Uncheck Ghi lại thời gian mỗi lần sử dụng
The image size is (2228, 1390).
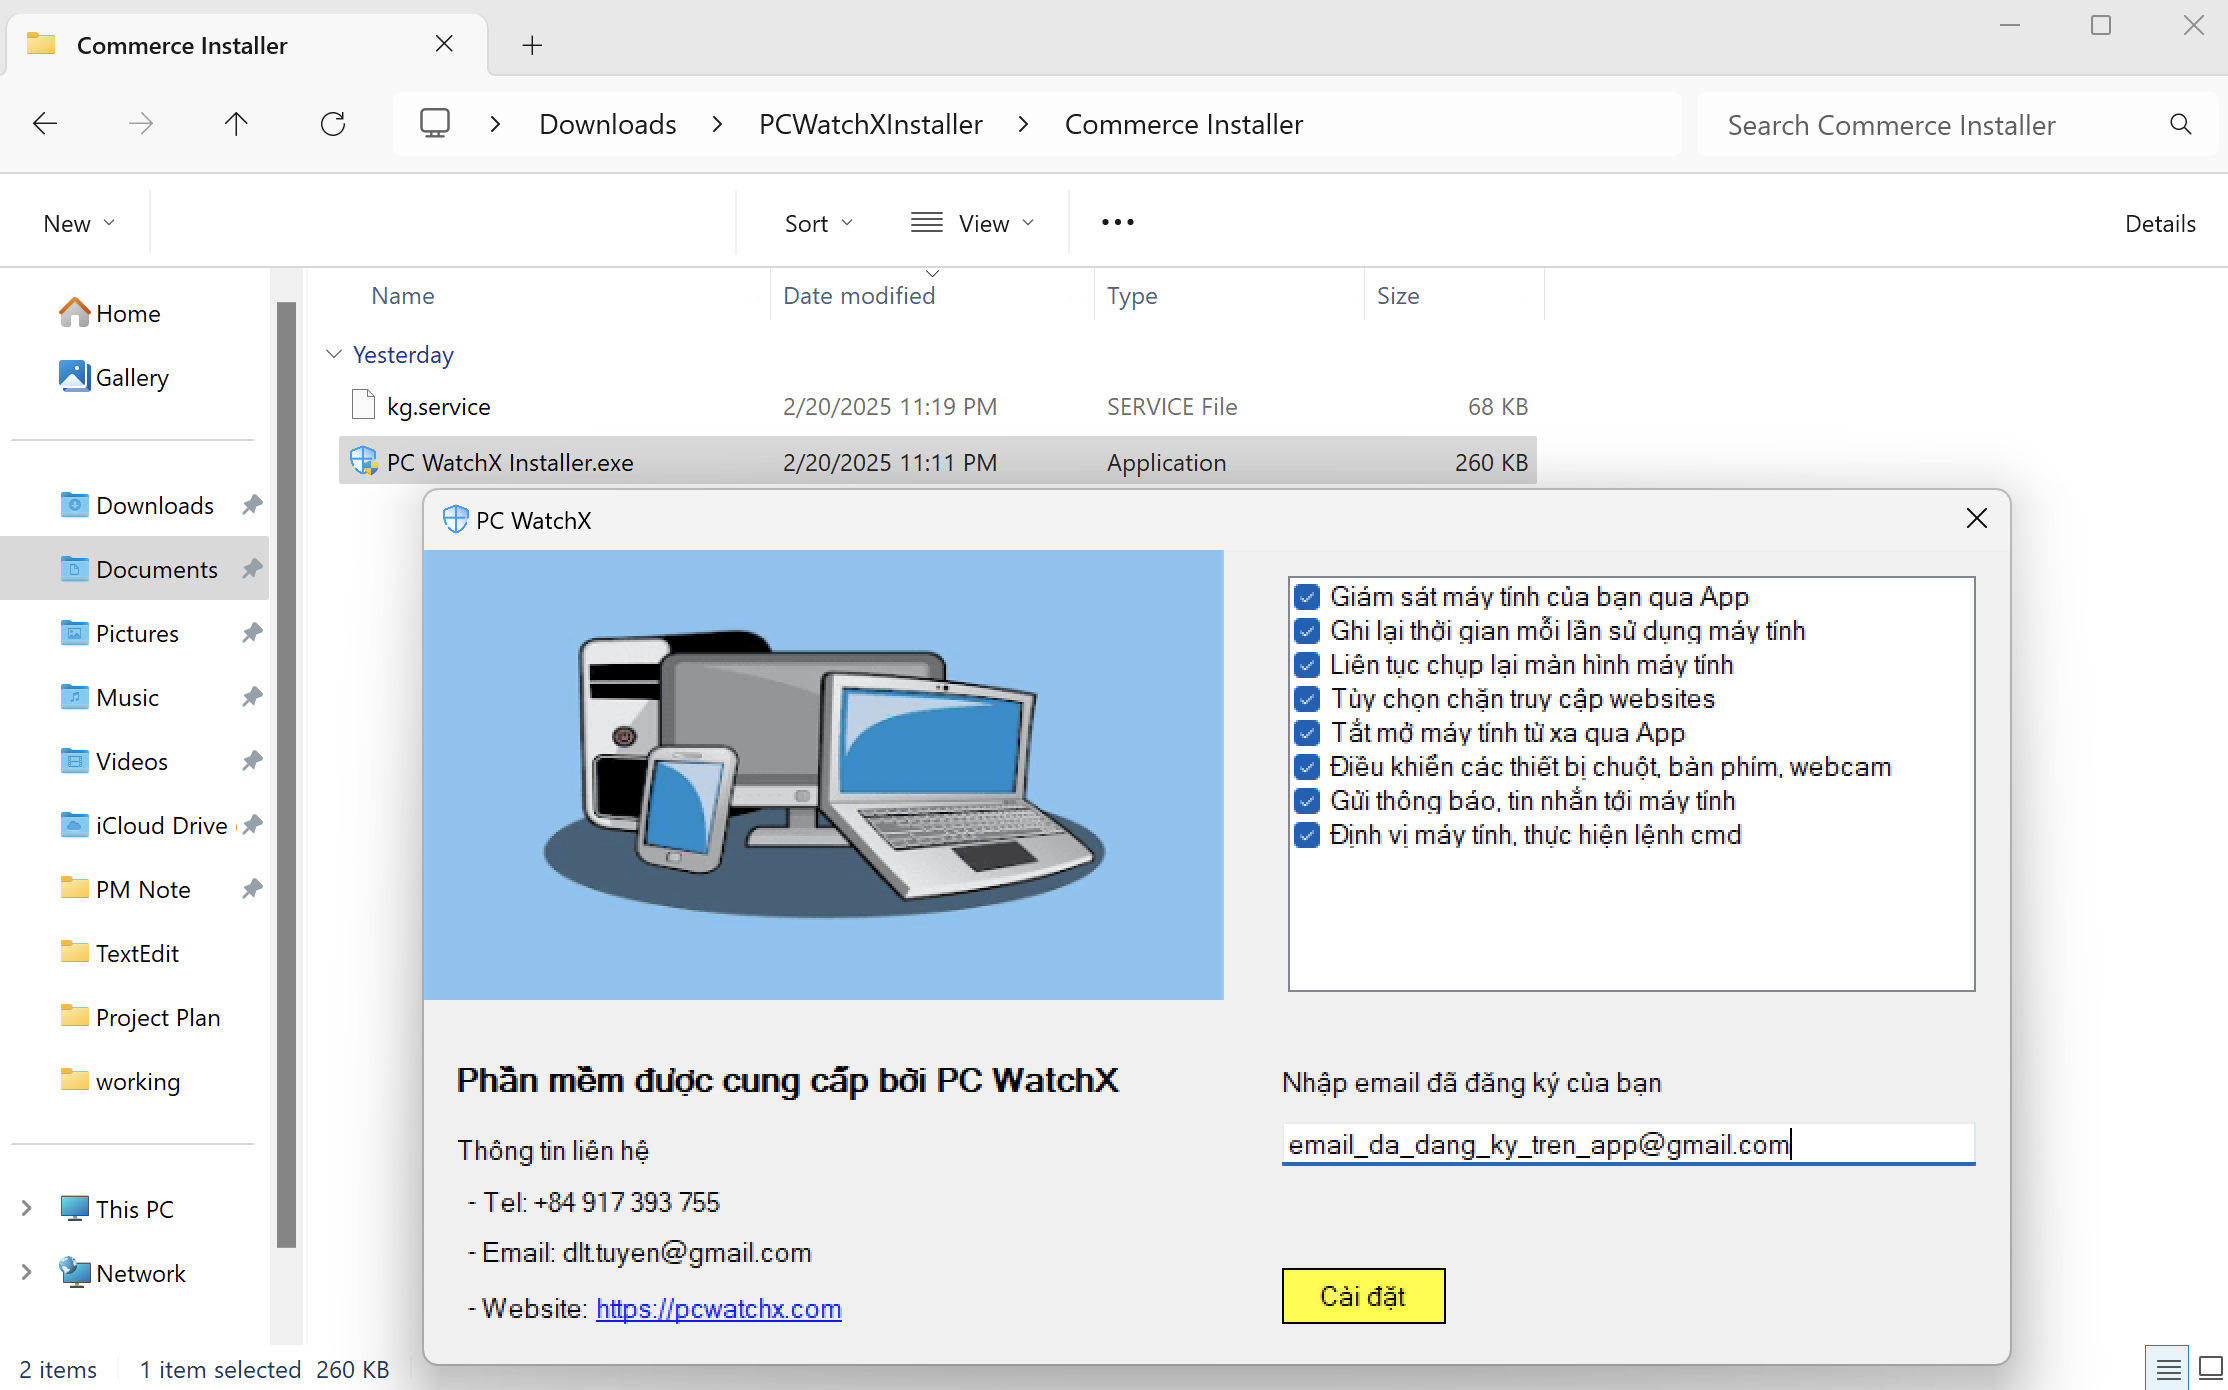point(1306,631)
